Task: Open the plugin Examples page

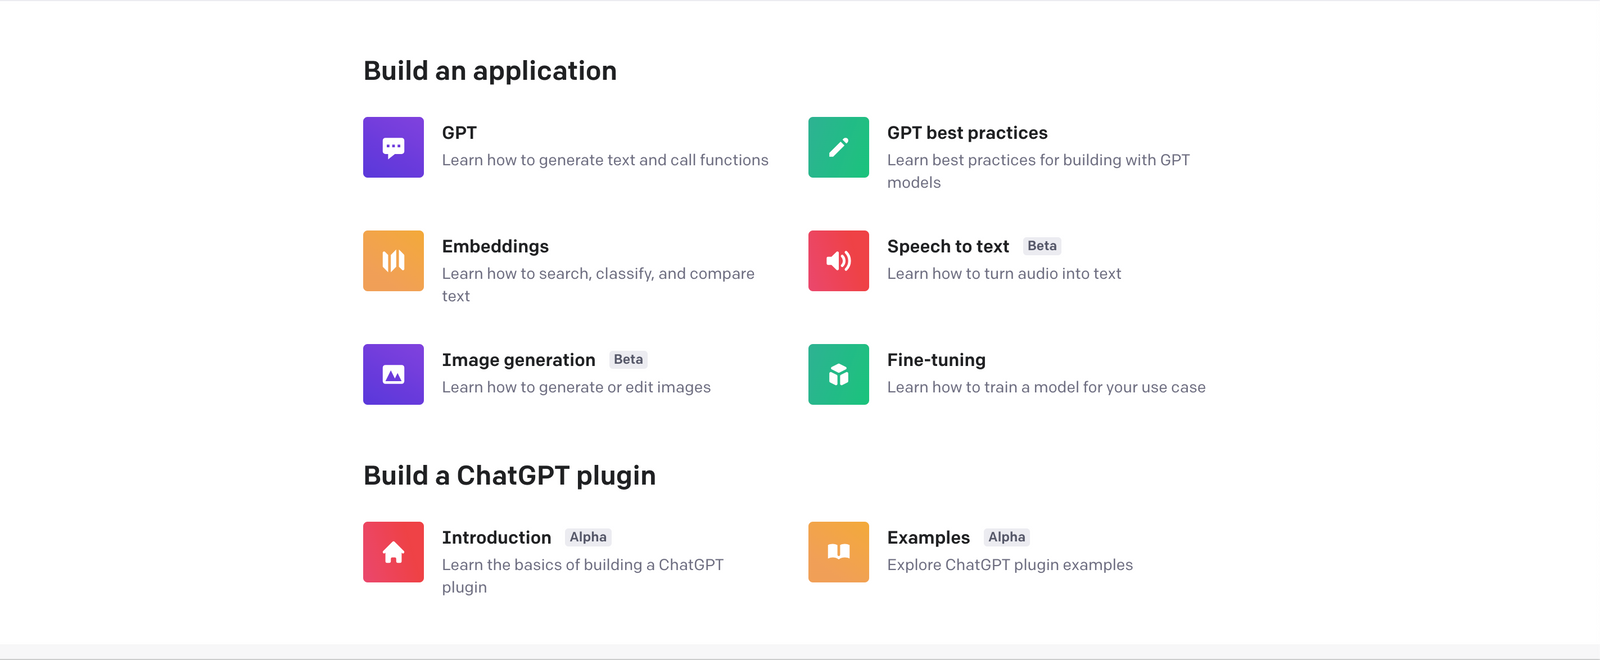Action: coord(928,537)
